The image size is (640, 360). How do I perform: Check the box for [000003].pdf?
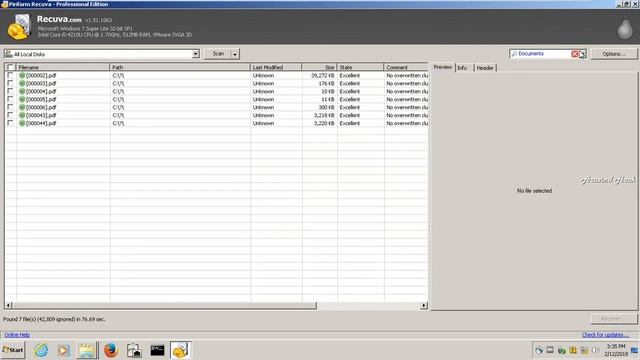pos(10,83)
